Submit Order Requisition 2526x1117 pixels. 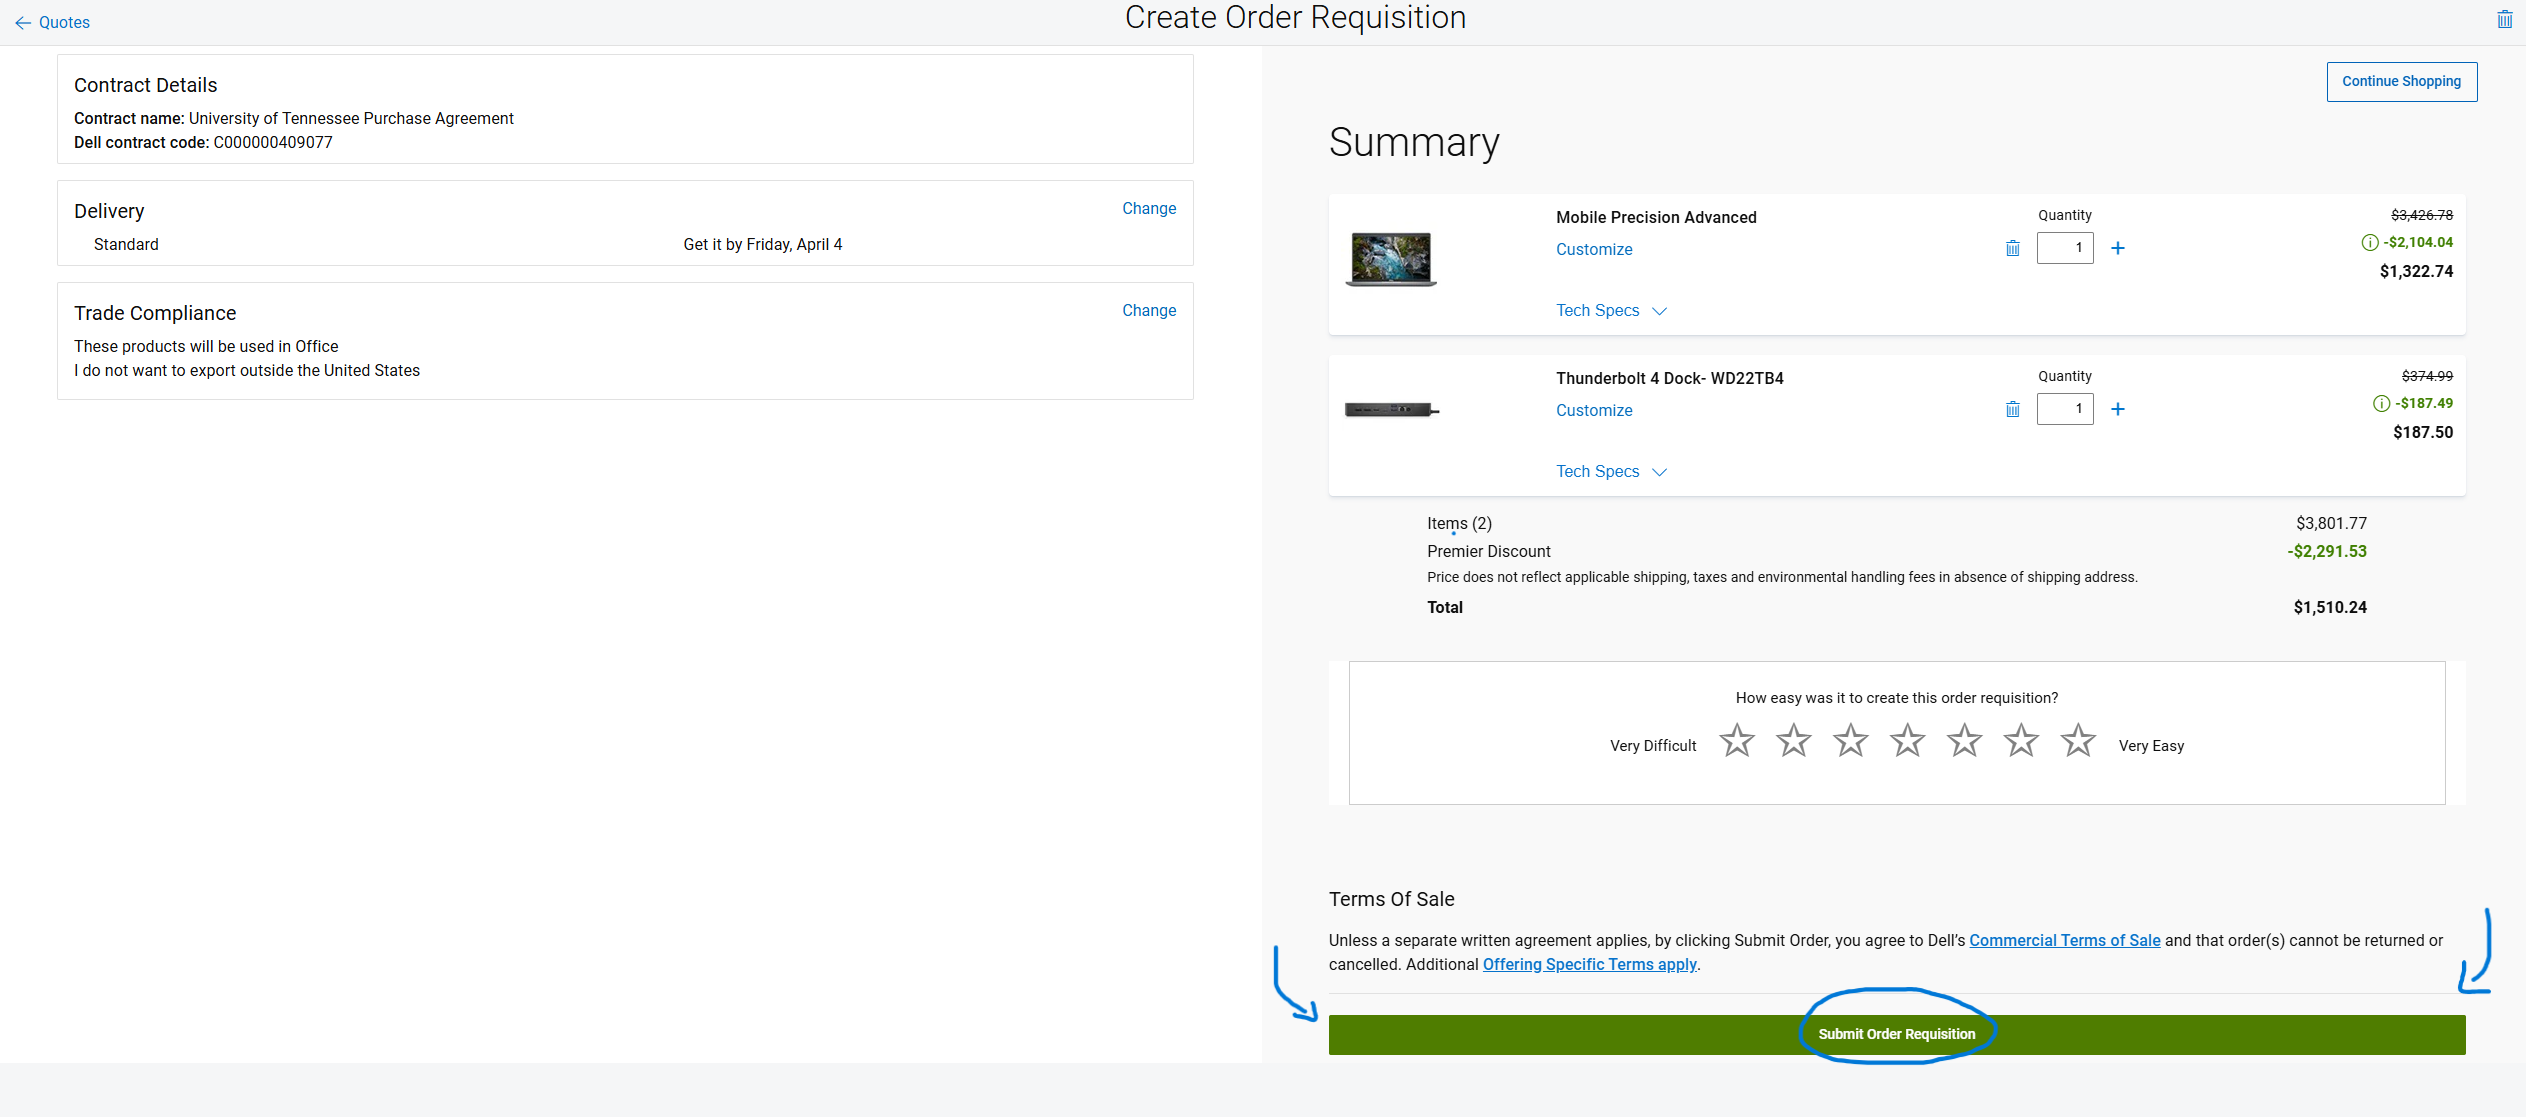click(1896, 1034)
